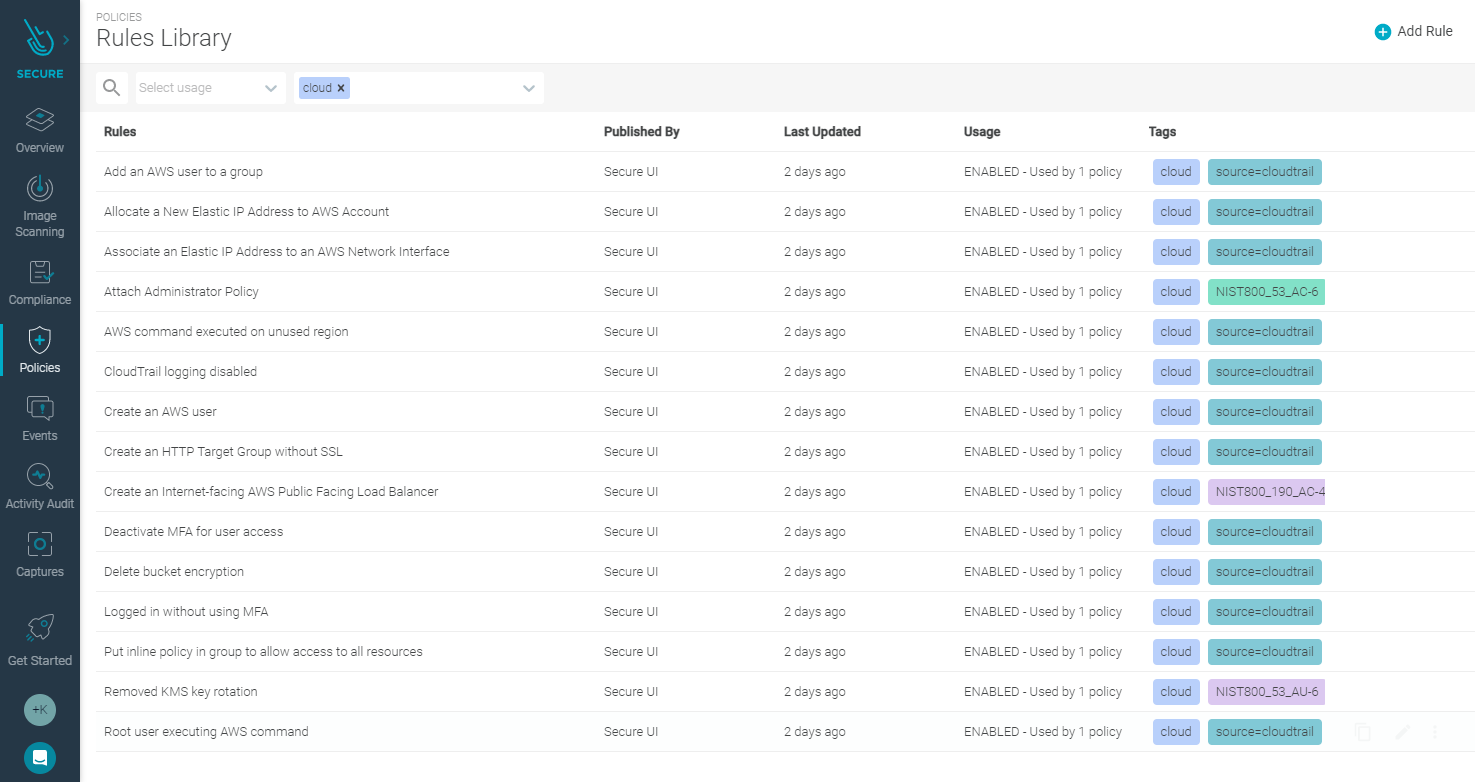Open the +K user avatar menu
This screenshot has width=1475, height=782.
click(x=40, y=710)
